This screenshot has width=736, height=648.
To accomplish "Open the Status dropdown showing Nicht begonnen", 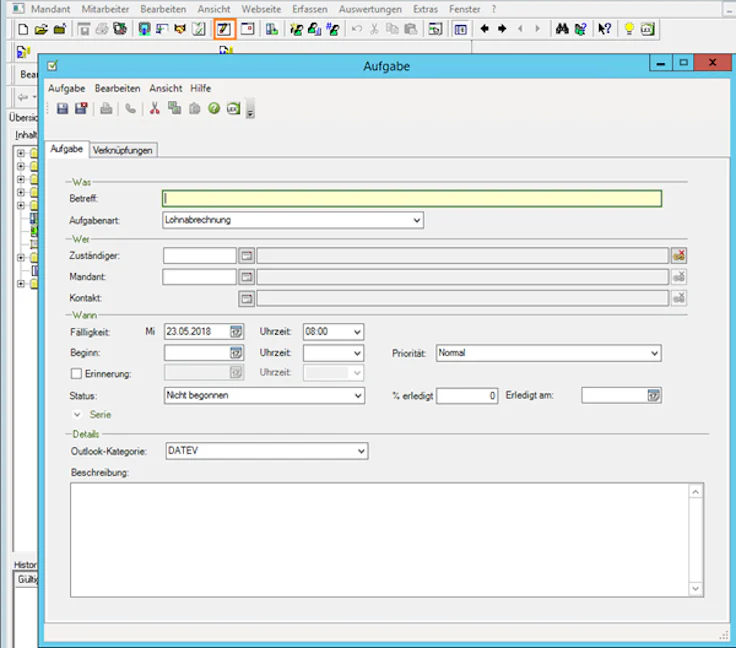I will coord(358,396).
